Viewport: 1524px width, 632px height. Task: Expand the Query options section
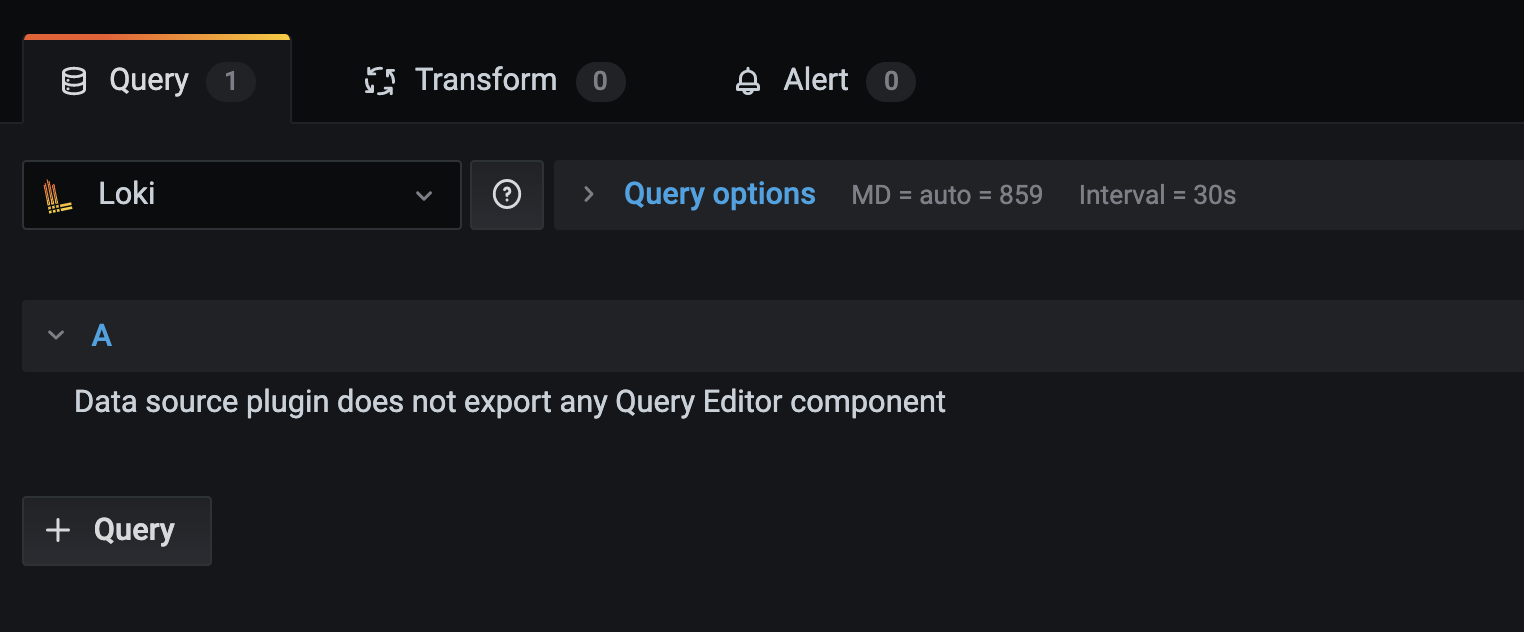tap(588, 194)
